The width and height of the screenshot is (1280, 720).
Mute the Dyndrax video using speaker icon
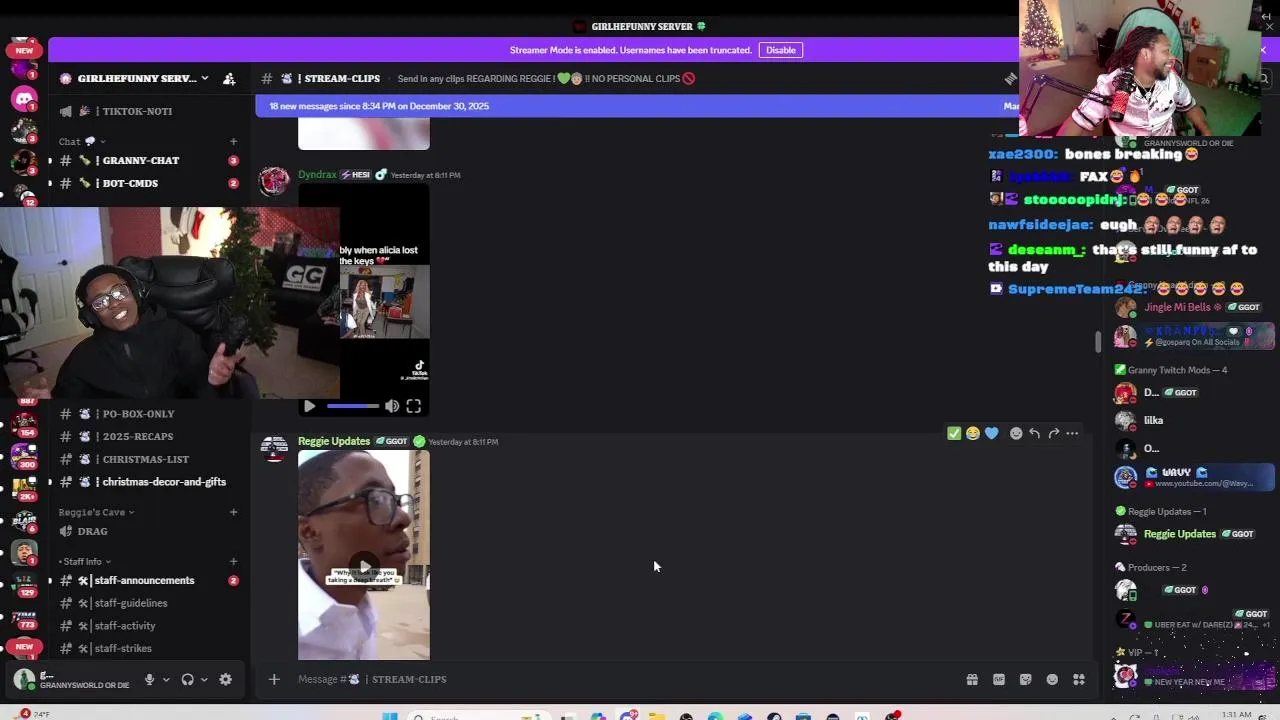coord(392,406)
